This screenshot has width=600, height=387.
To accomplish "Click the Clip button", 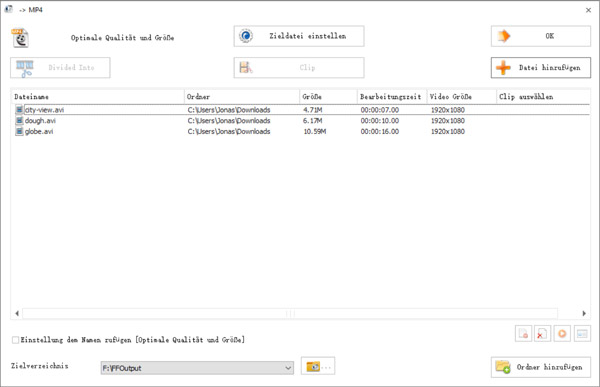I will pyautogui.click(x=299, y=68).
